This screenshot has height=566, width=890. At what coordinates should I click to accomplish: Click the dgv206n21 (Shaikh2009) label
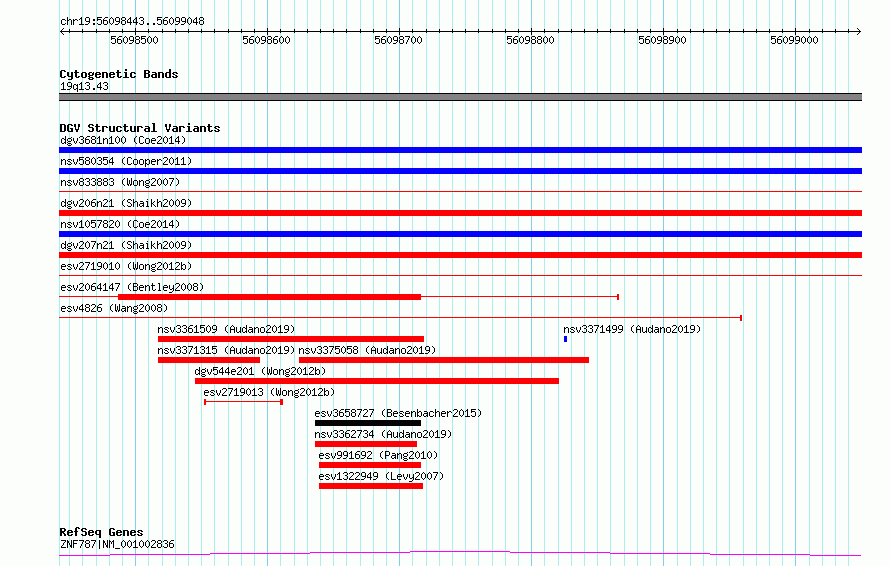tap(126, 203)
